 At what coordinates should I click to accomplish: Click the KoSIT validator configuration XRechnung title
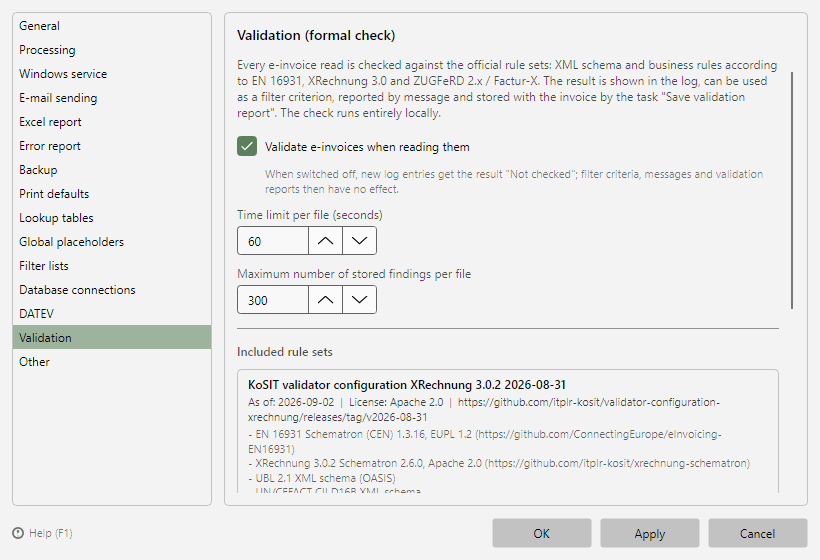click(x=407, y=385)
